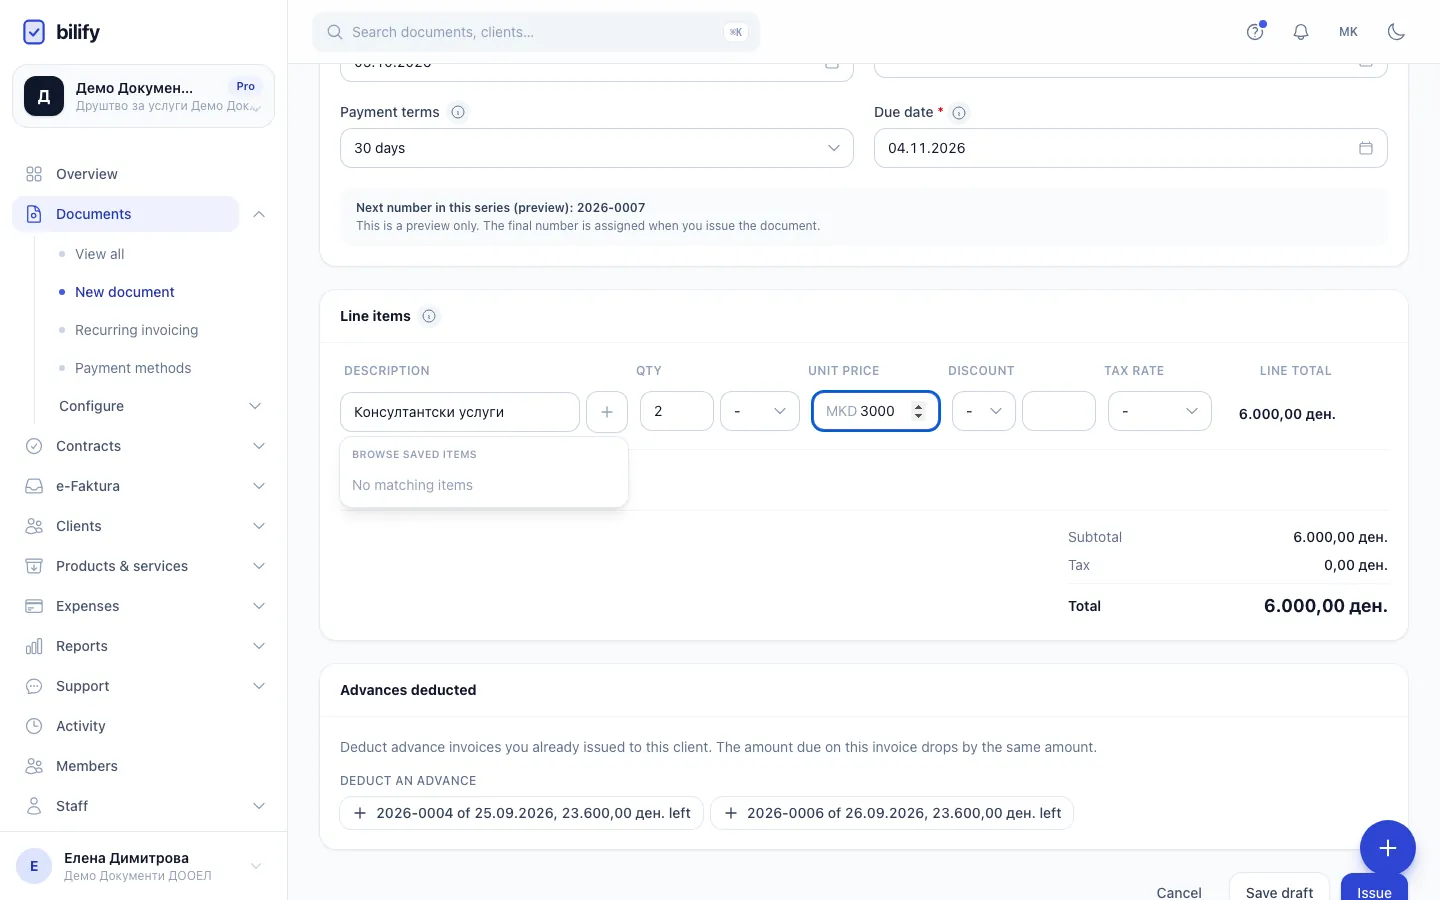Open Payment methods page

(x=133, y=368)
